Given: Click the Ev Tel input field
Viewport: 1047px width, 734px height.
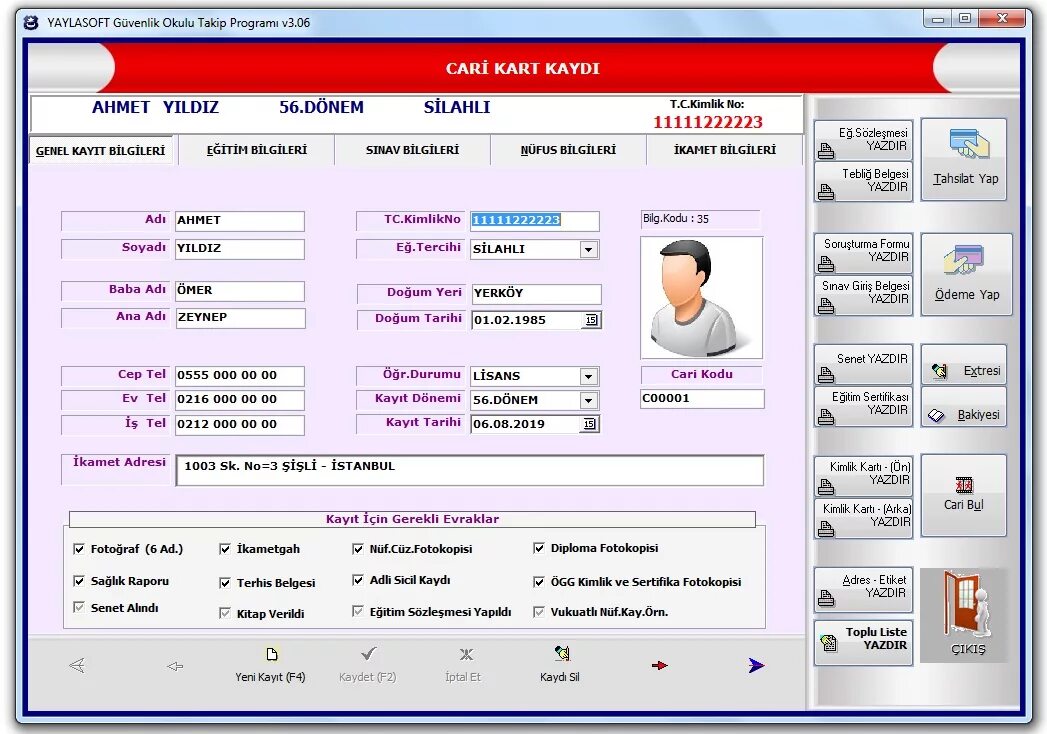Looking at the screenshot, I should coord(240,400).
